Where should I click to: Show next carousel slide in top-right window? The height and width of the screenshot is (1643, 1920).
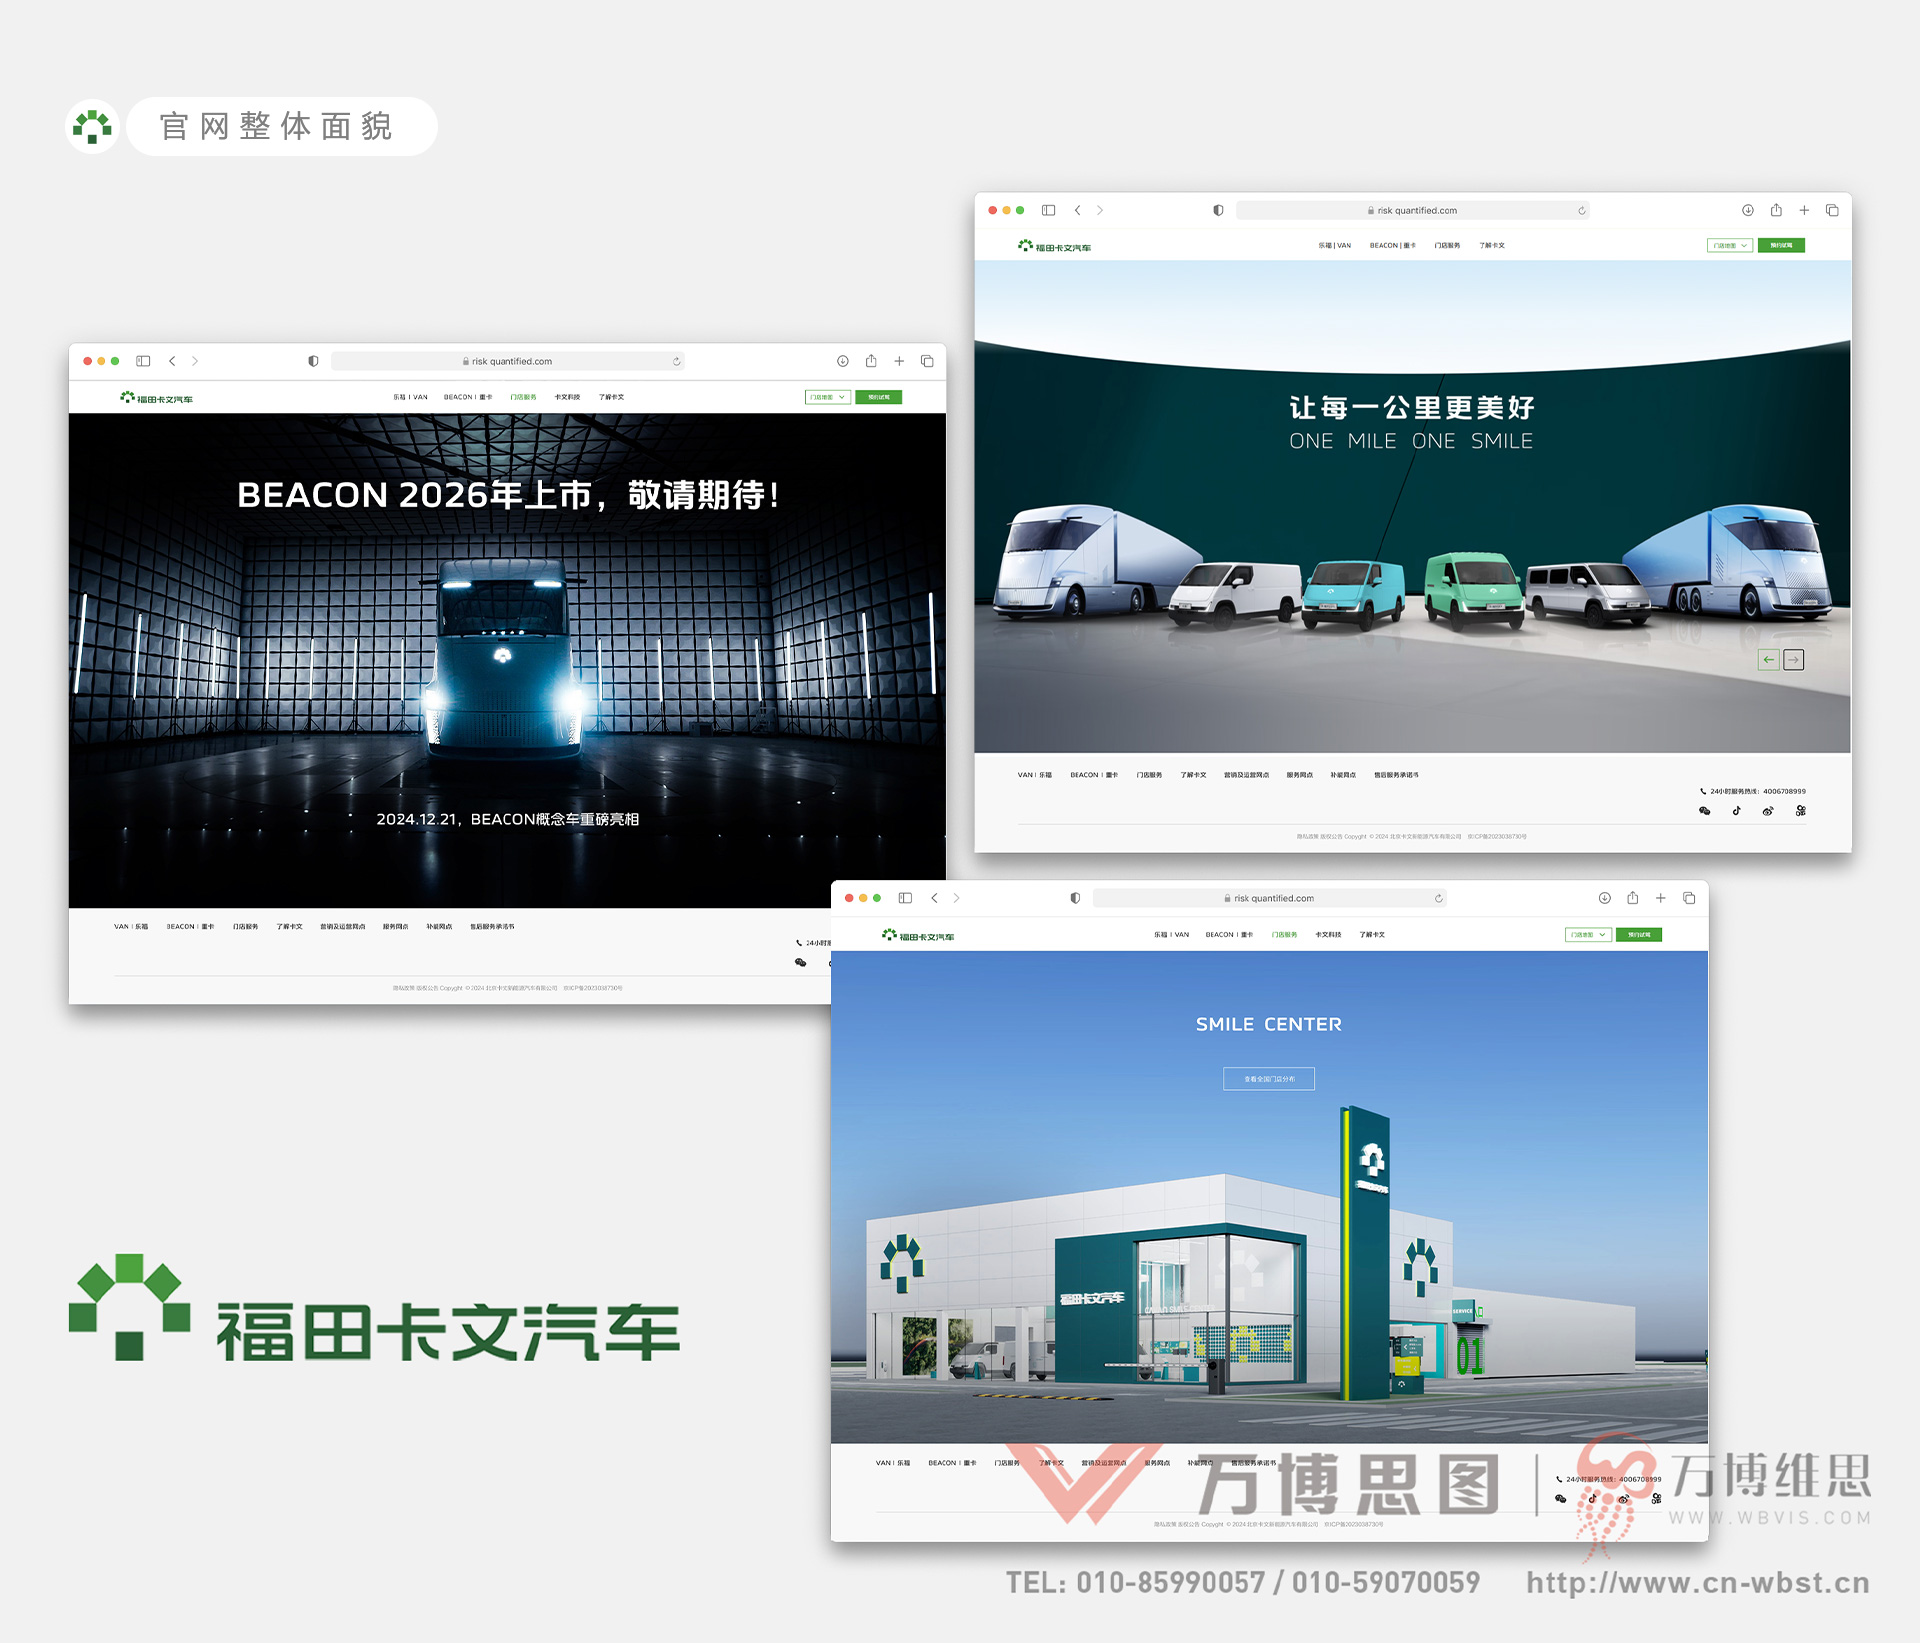(x=1794, y=660)
